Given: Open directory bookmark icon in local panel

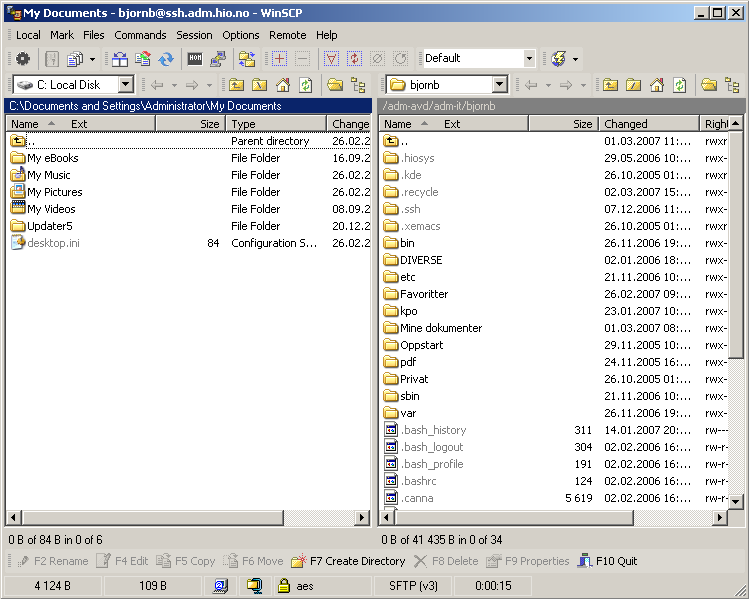Looking at the screenshot, I should tap(335, 85).
